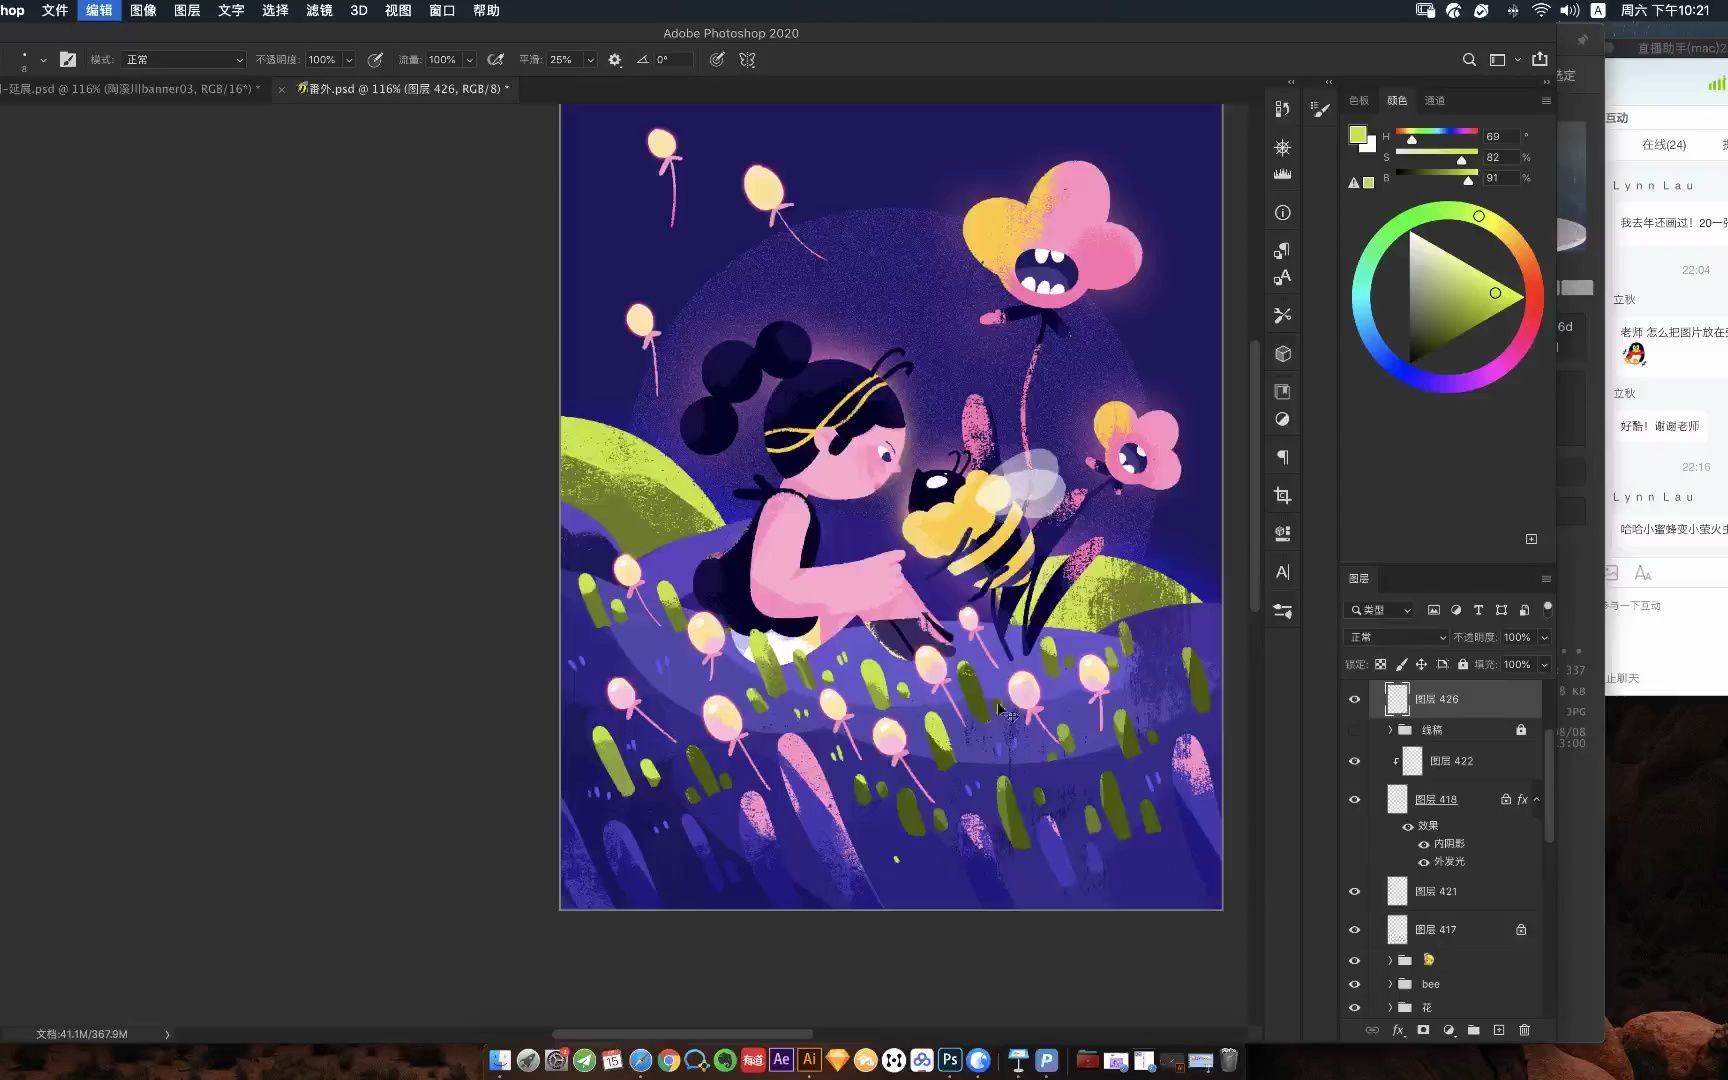Viewport: 1728px width, 1080px height.
Task: Click the hue H value 69 field
Action: pos(1501,136)
